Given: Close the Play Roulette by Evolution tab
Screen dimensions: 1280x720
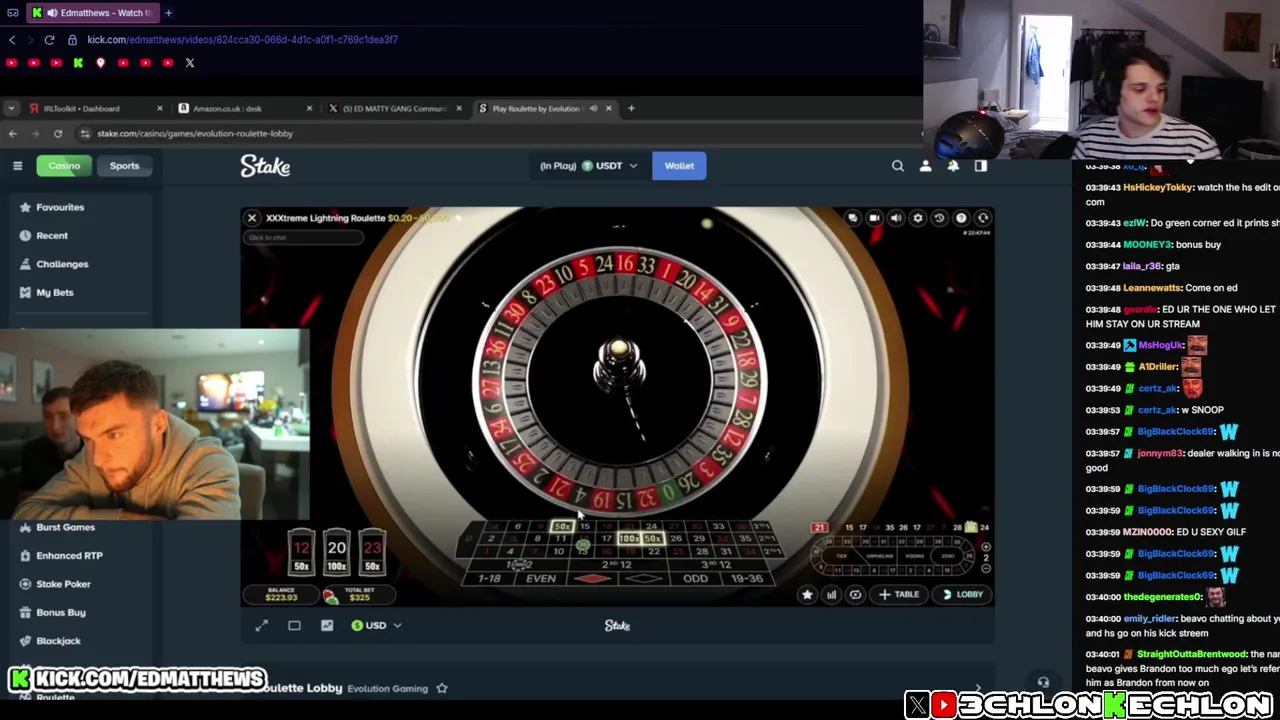Looking at the screenshot, I should (x=608, y=108).
